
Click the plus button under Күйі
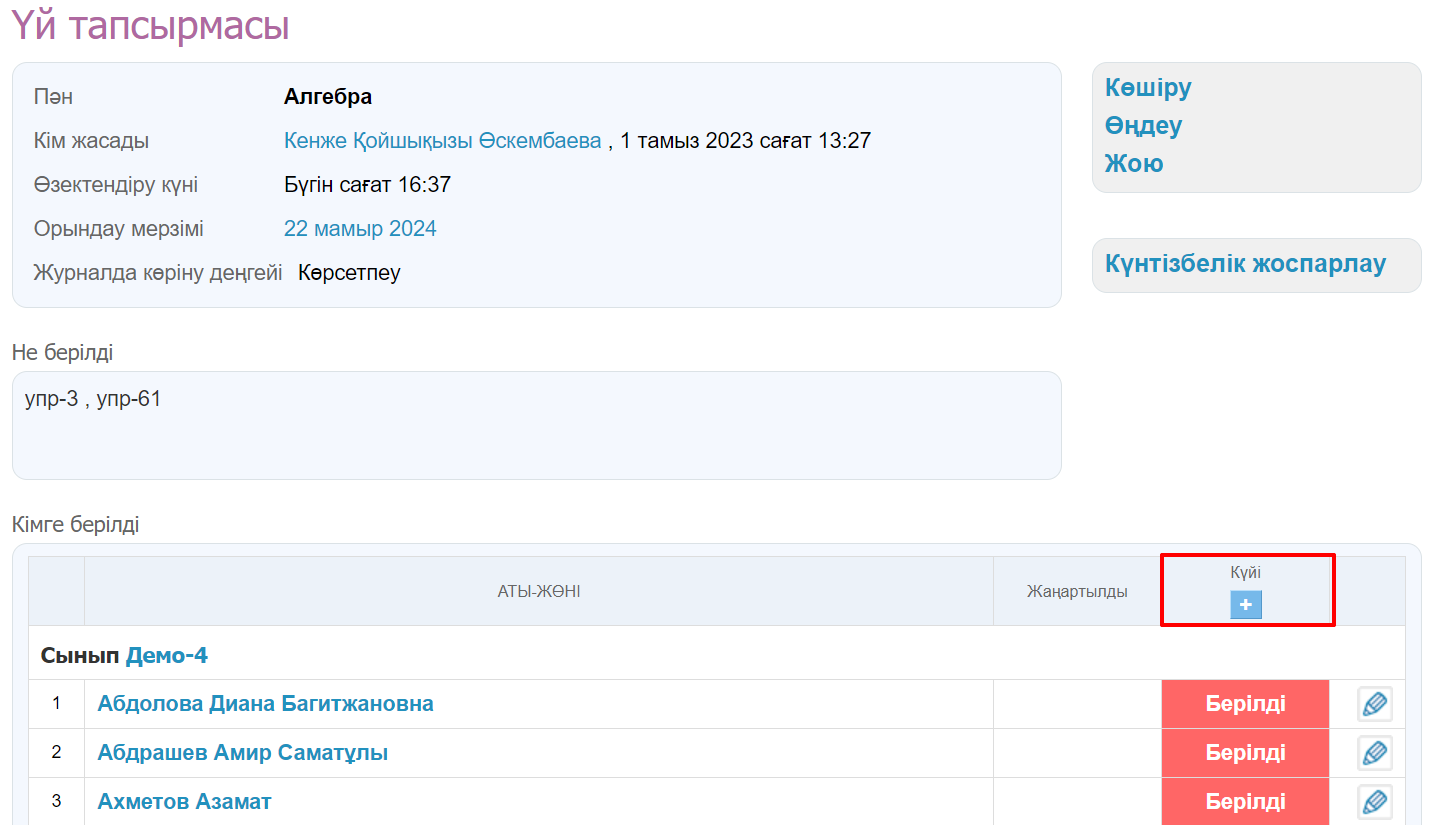coord(1245,605)
